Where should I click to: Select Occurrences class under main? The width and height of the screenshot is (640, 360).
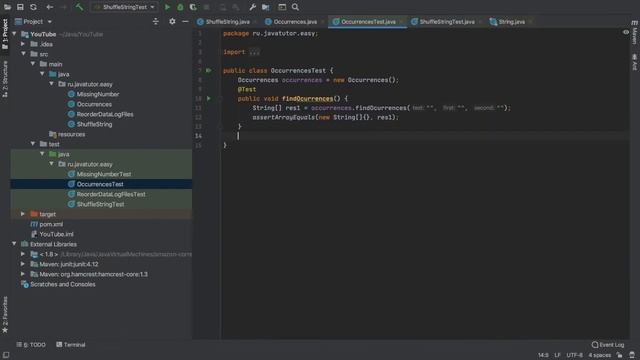[94, 104]
